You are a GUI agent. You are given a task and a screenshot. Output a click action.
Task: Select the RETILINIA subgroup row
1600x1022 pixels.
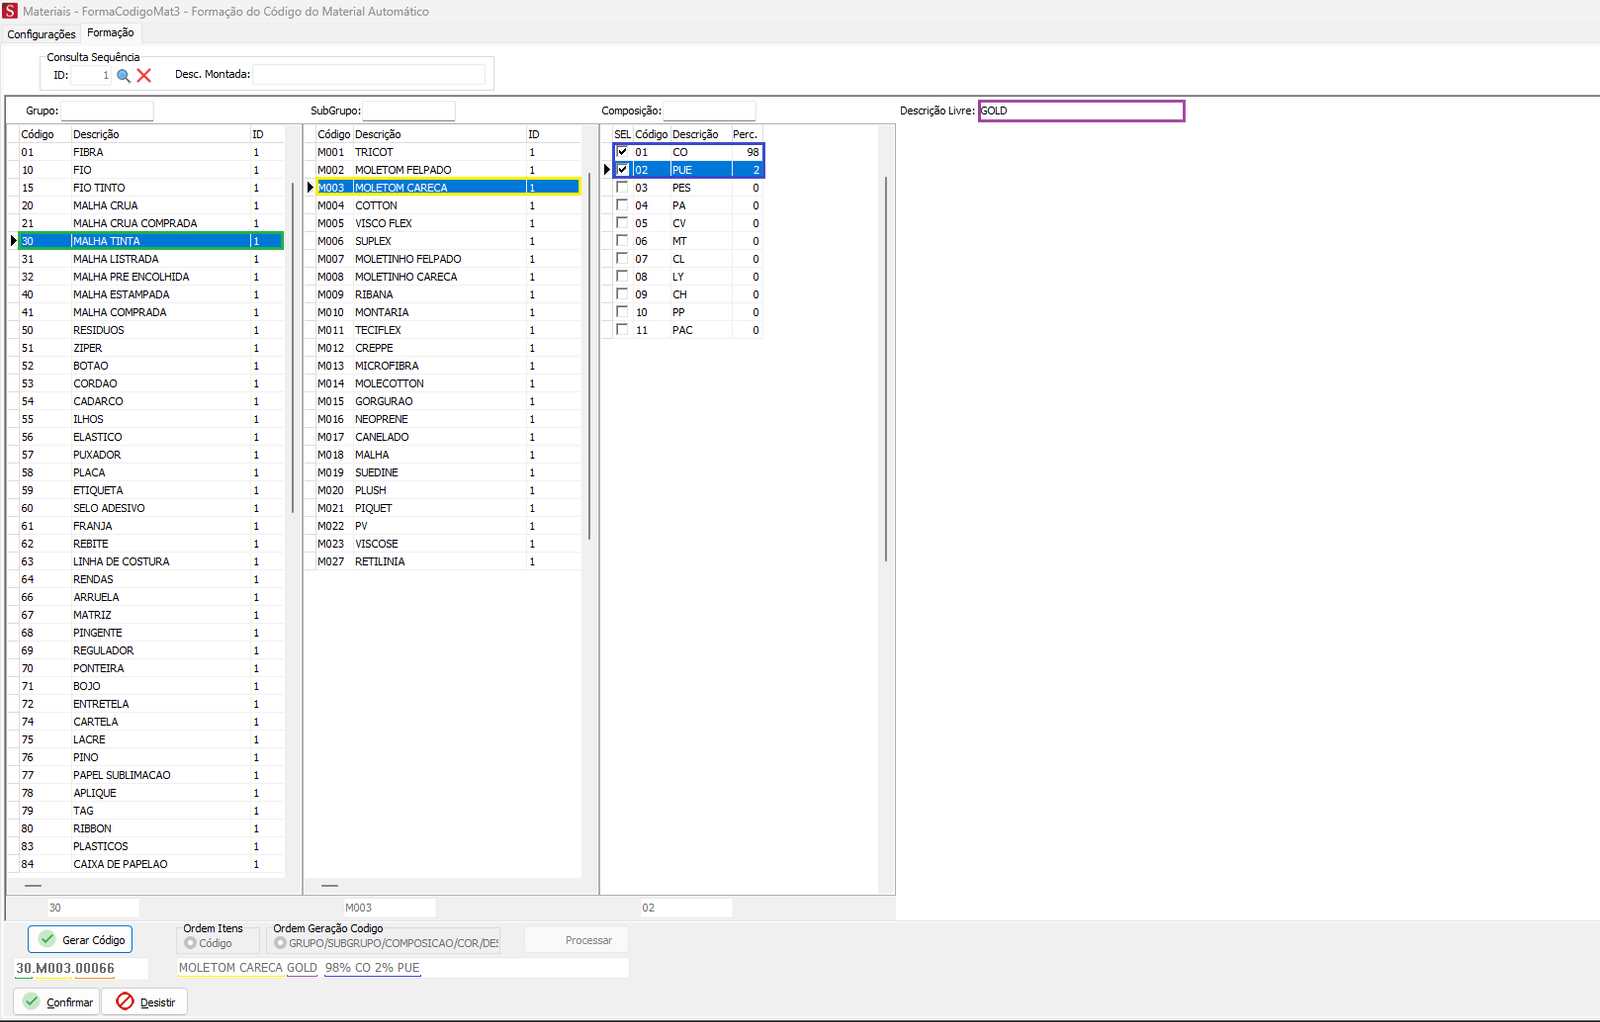tap(448, 561)
